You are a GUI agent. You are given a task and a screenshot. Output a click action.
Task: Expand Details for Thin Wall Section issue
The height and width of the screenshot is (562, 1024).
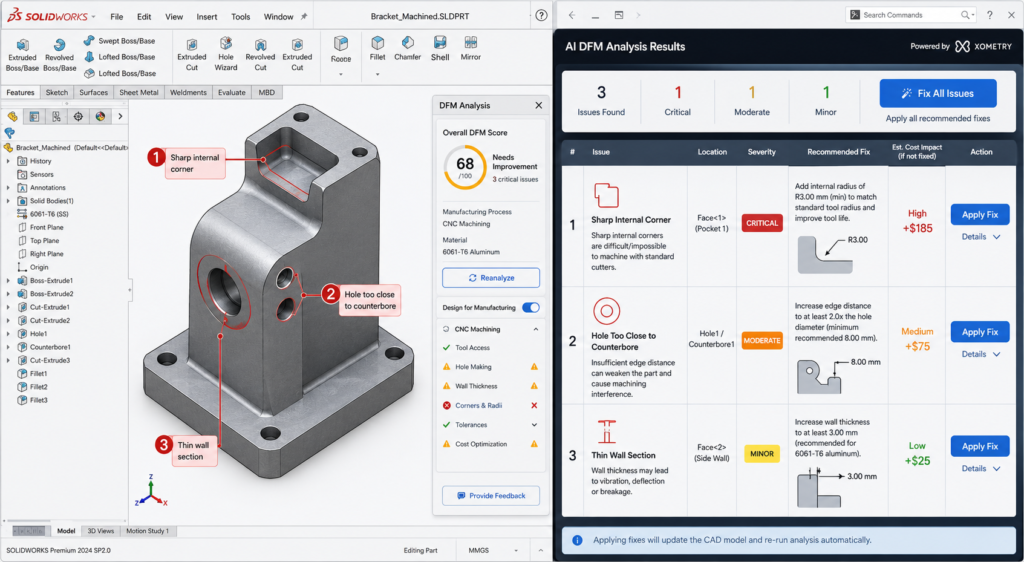coord(980,469)
